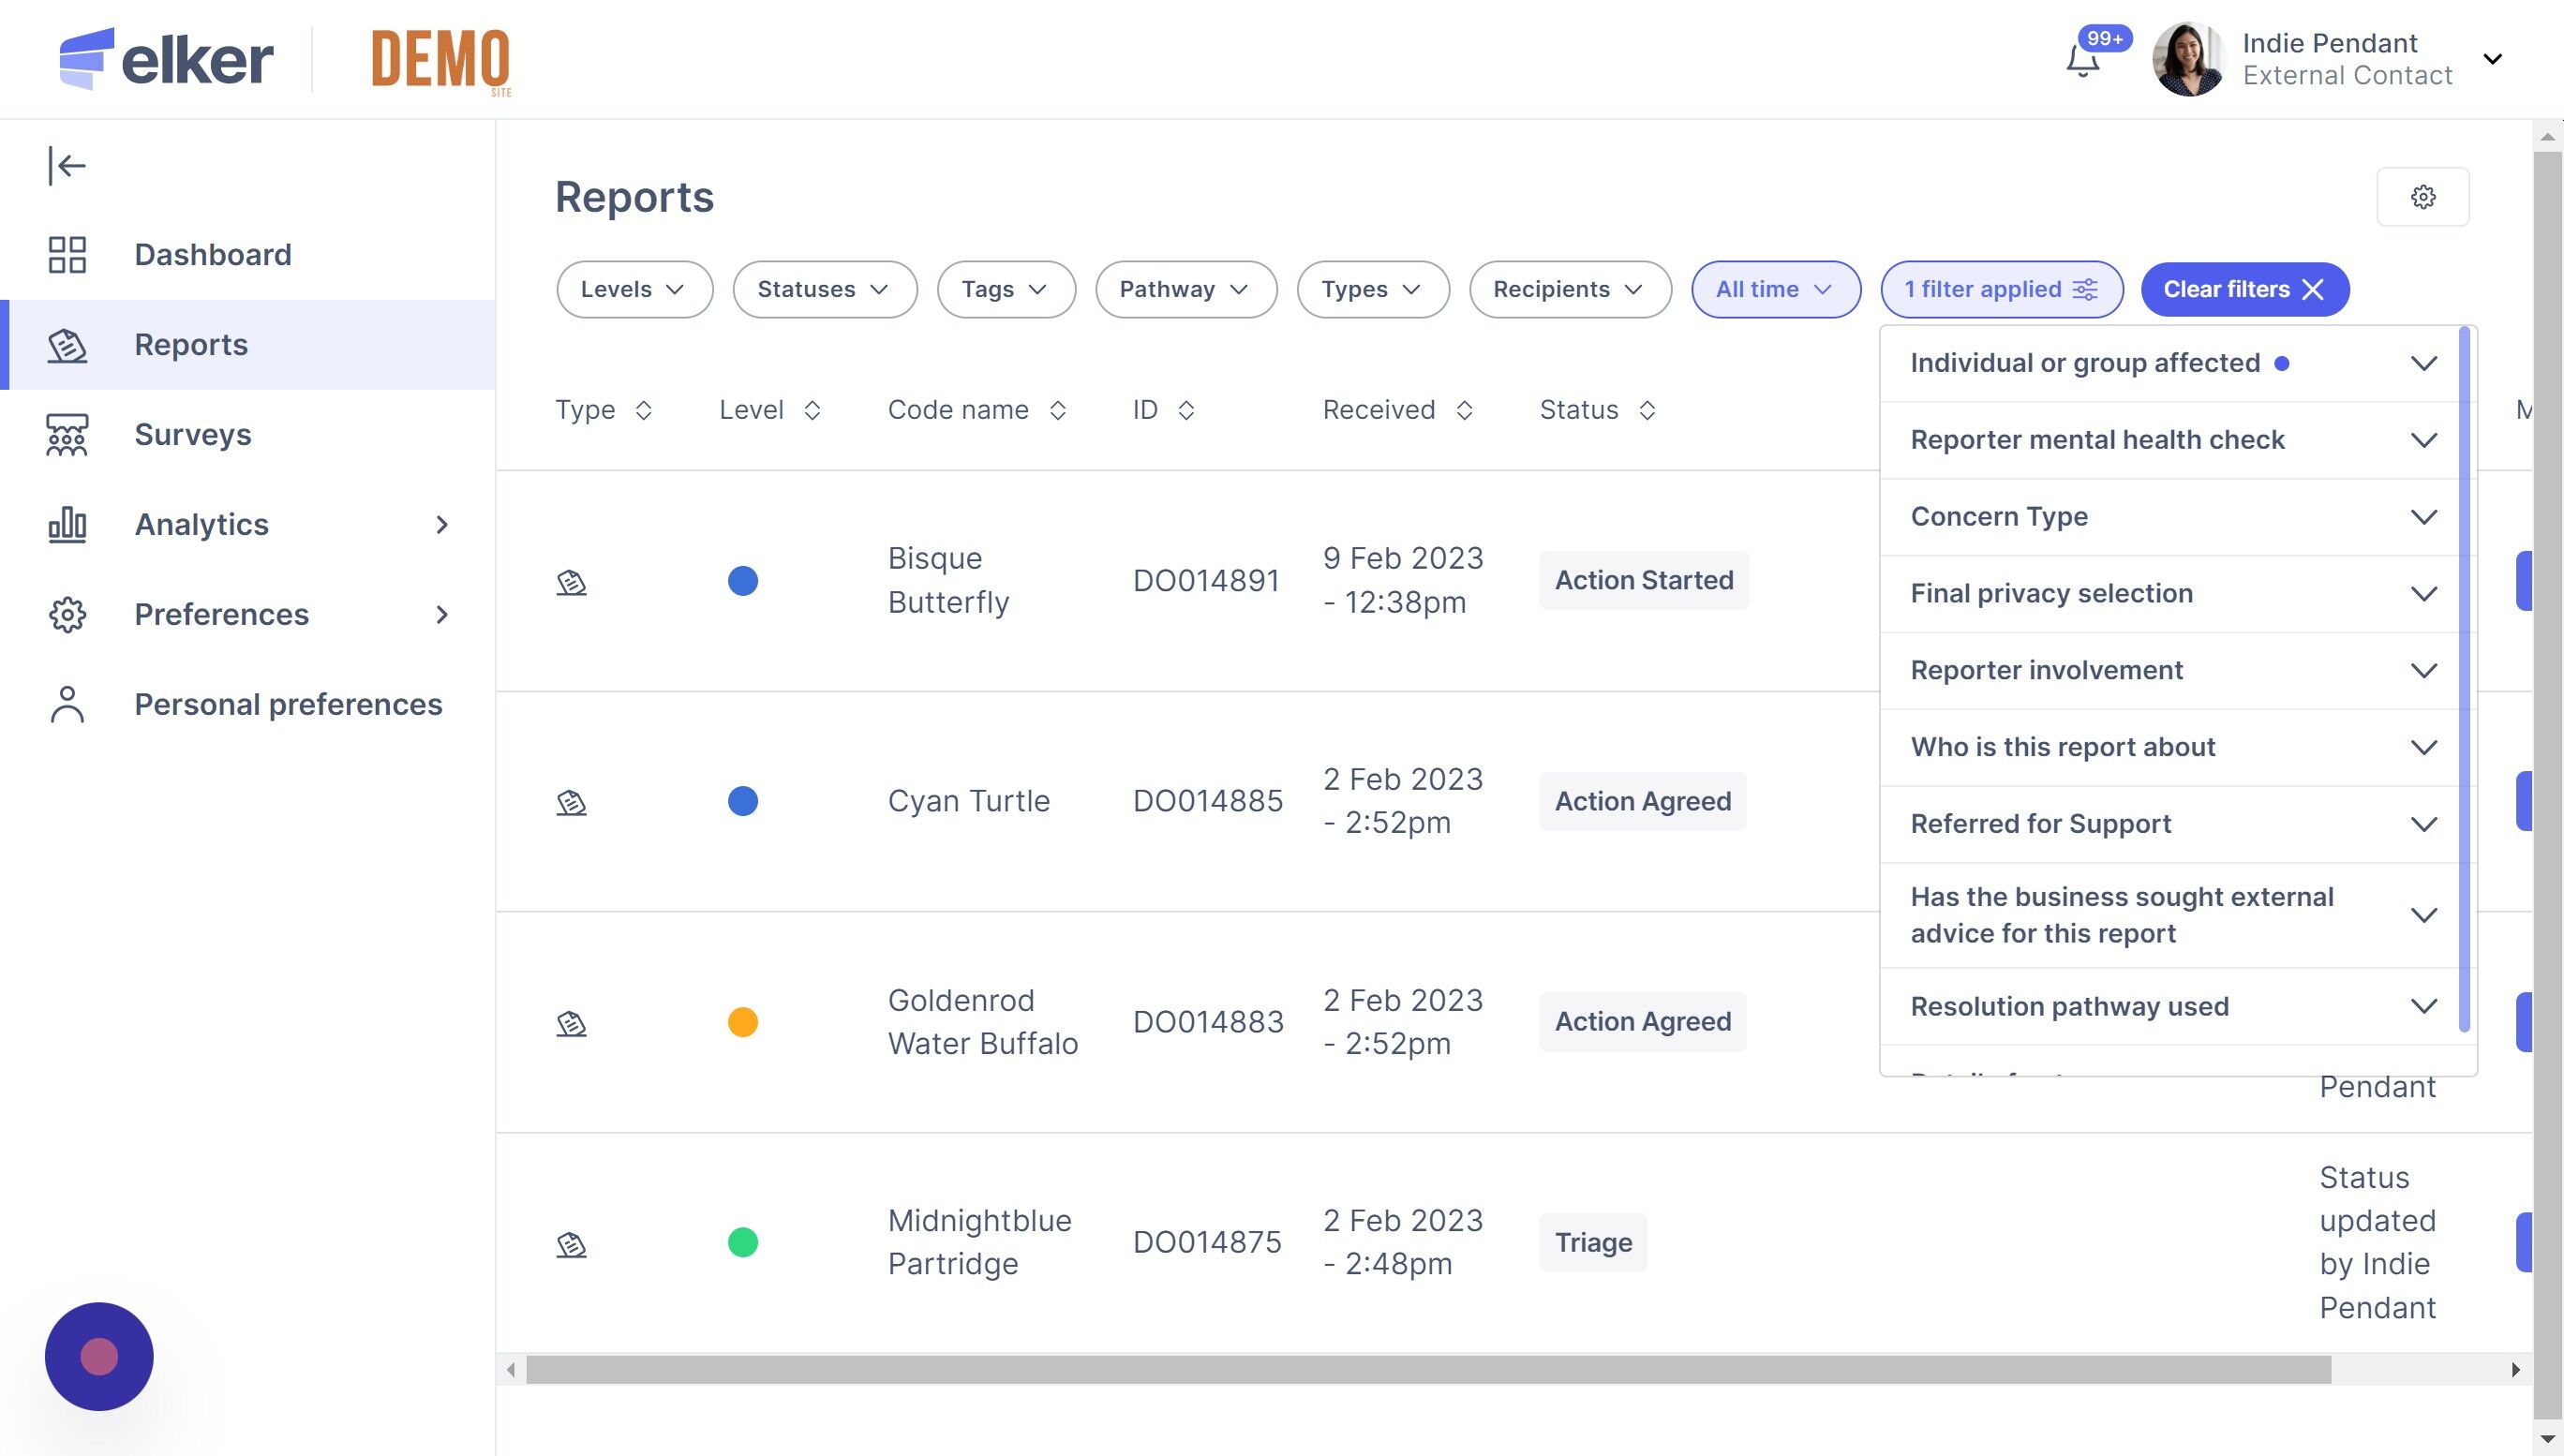Viewport: 2564px width, 1456px height.
Task: Click report type icon for Bisque Butterfly
Action: tap(571, 582)
